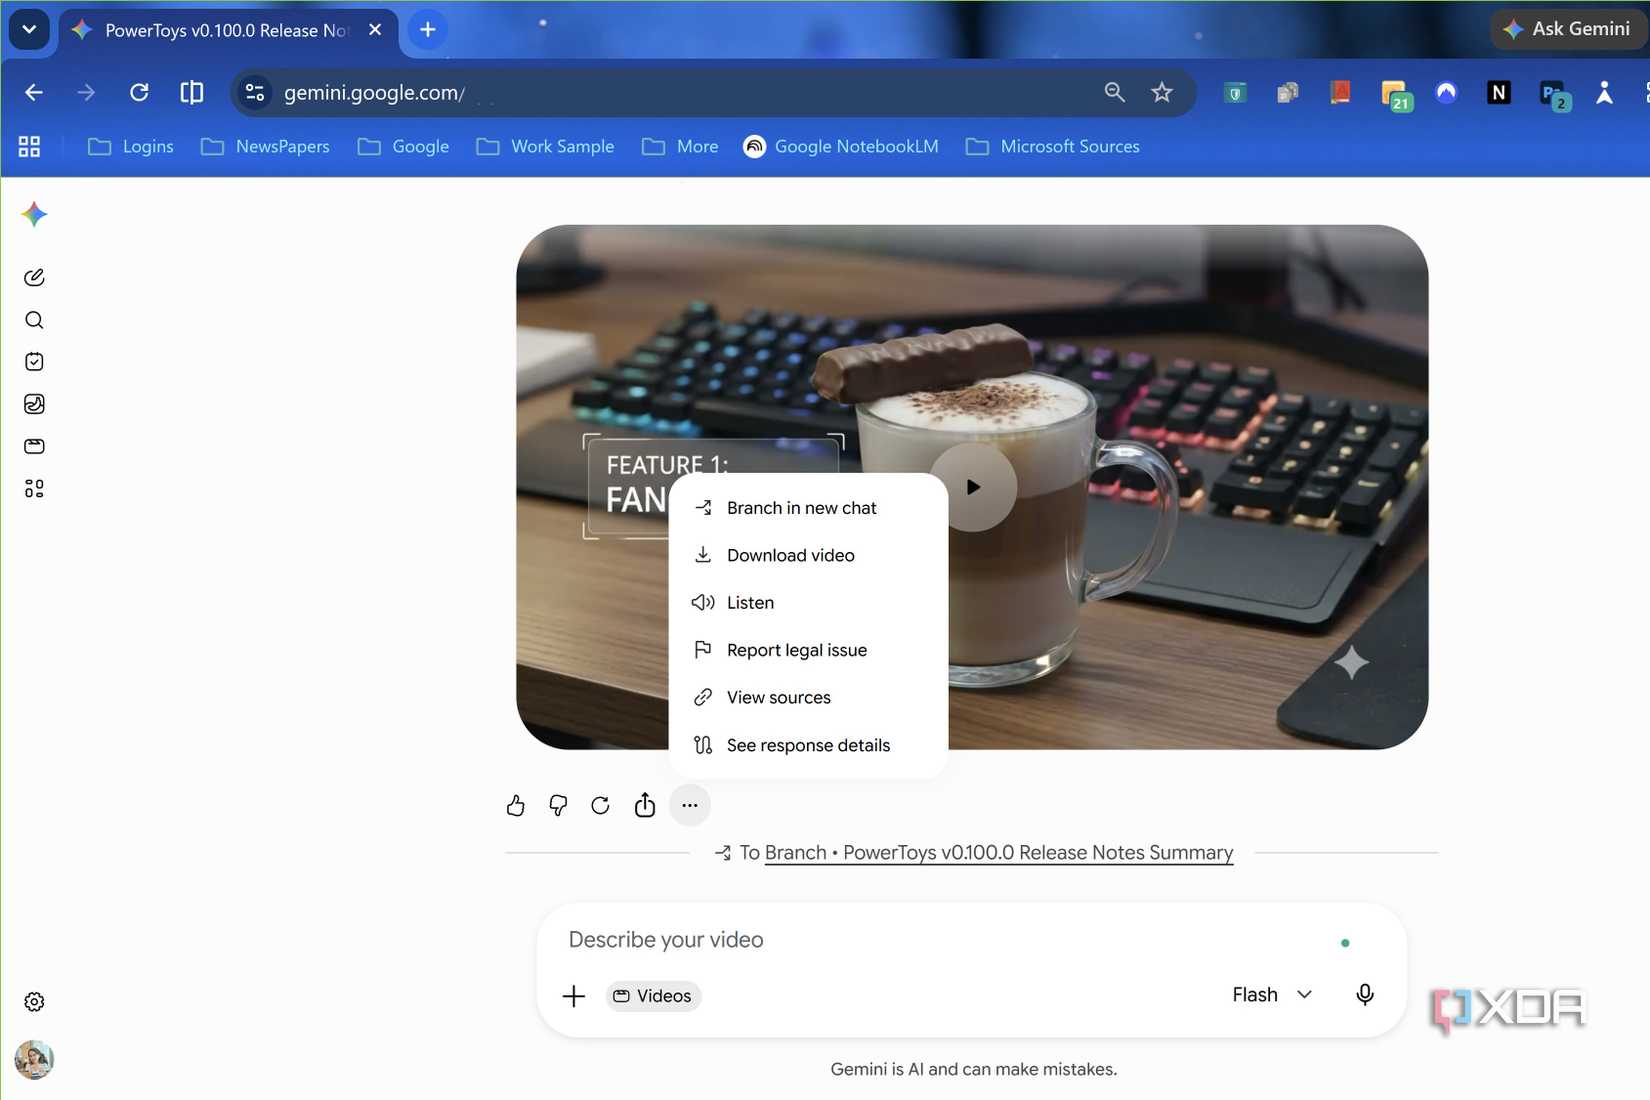Open the More bookmarks folder
This screenshot has height=1100, width=1650.
681,146
